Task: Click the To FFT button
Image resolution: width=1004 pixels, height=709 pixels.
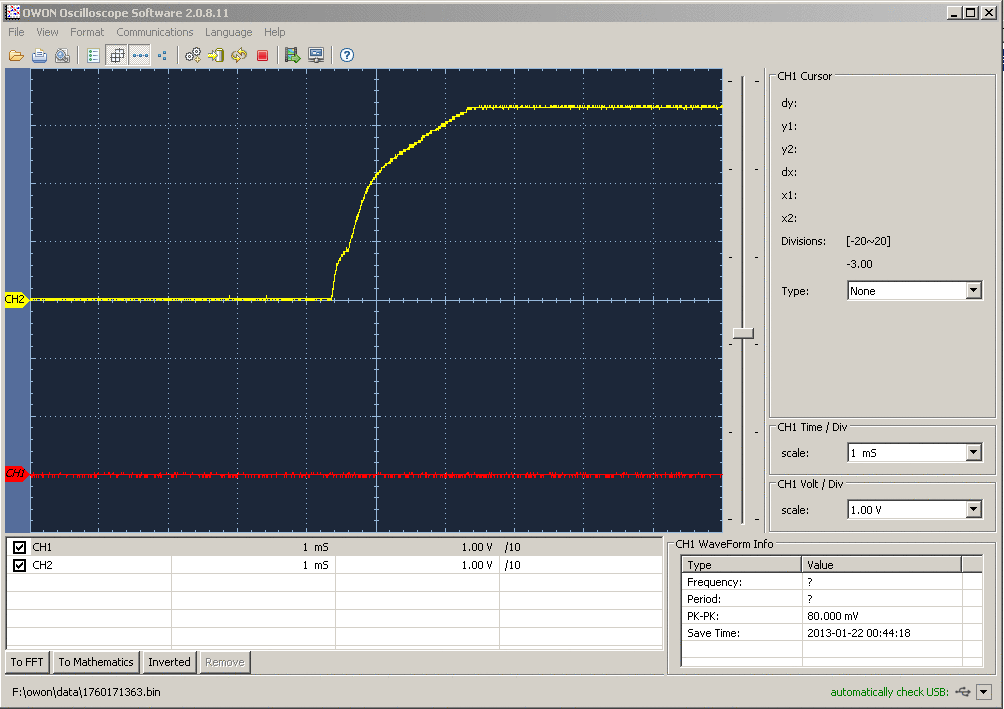Action: pyautogui.click(x=27, y=662)
